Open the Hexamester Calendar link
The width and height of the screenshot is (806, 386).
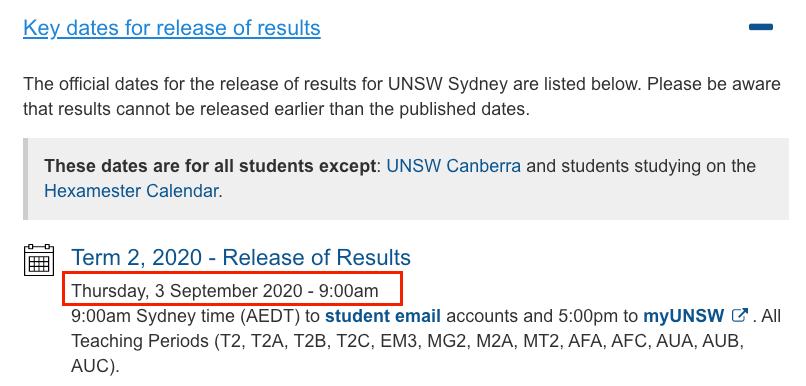click(132, 191)
